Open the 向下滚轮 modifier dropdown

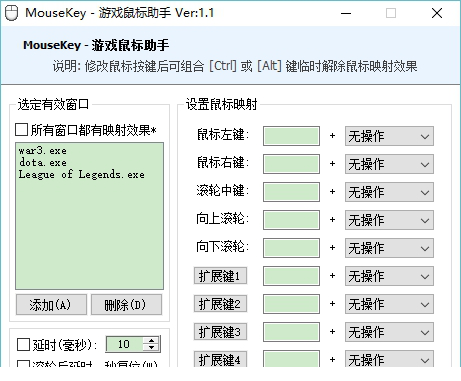tap(389, 248)
